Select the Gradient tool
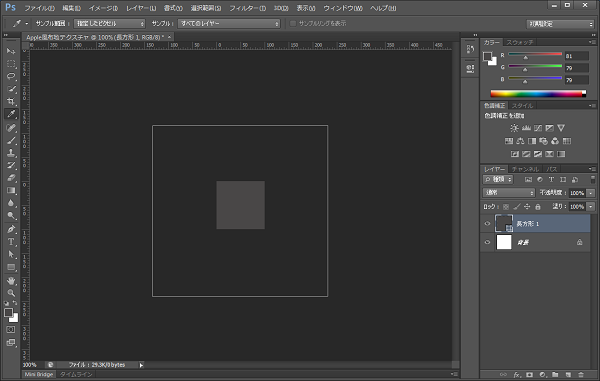This screenshot has height=381, width=600. 11,190
